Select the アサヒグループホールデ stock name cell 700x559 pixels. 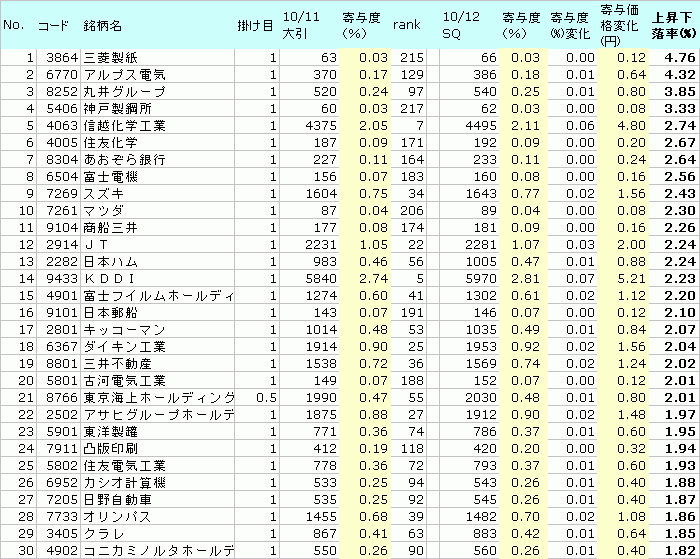(x=158, y=414)
